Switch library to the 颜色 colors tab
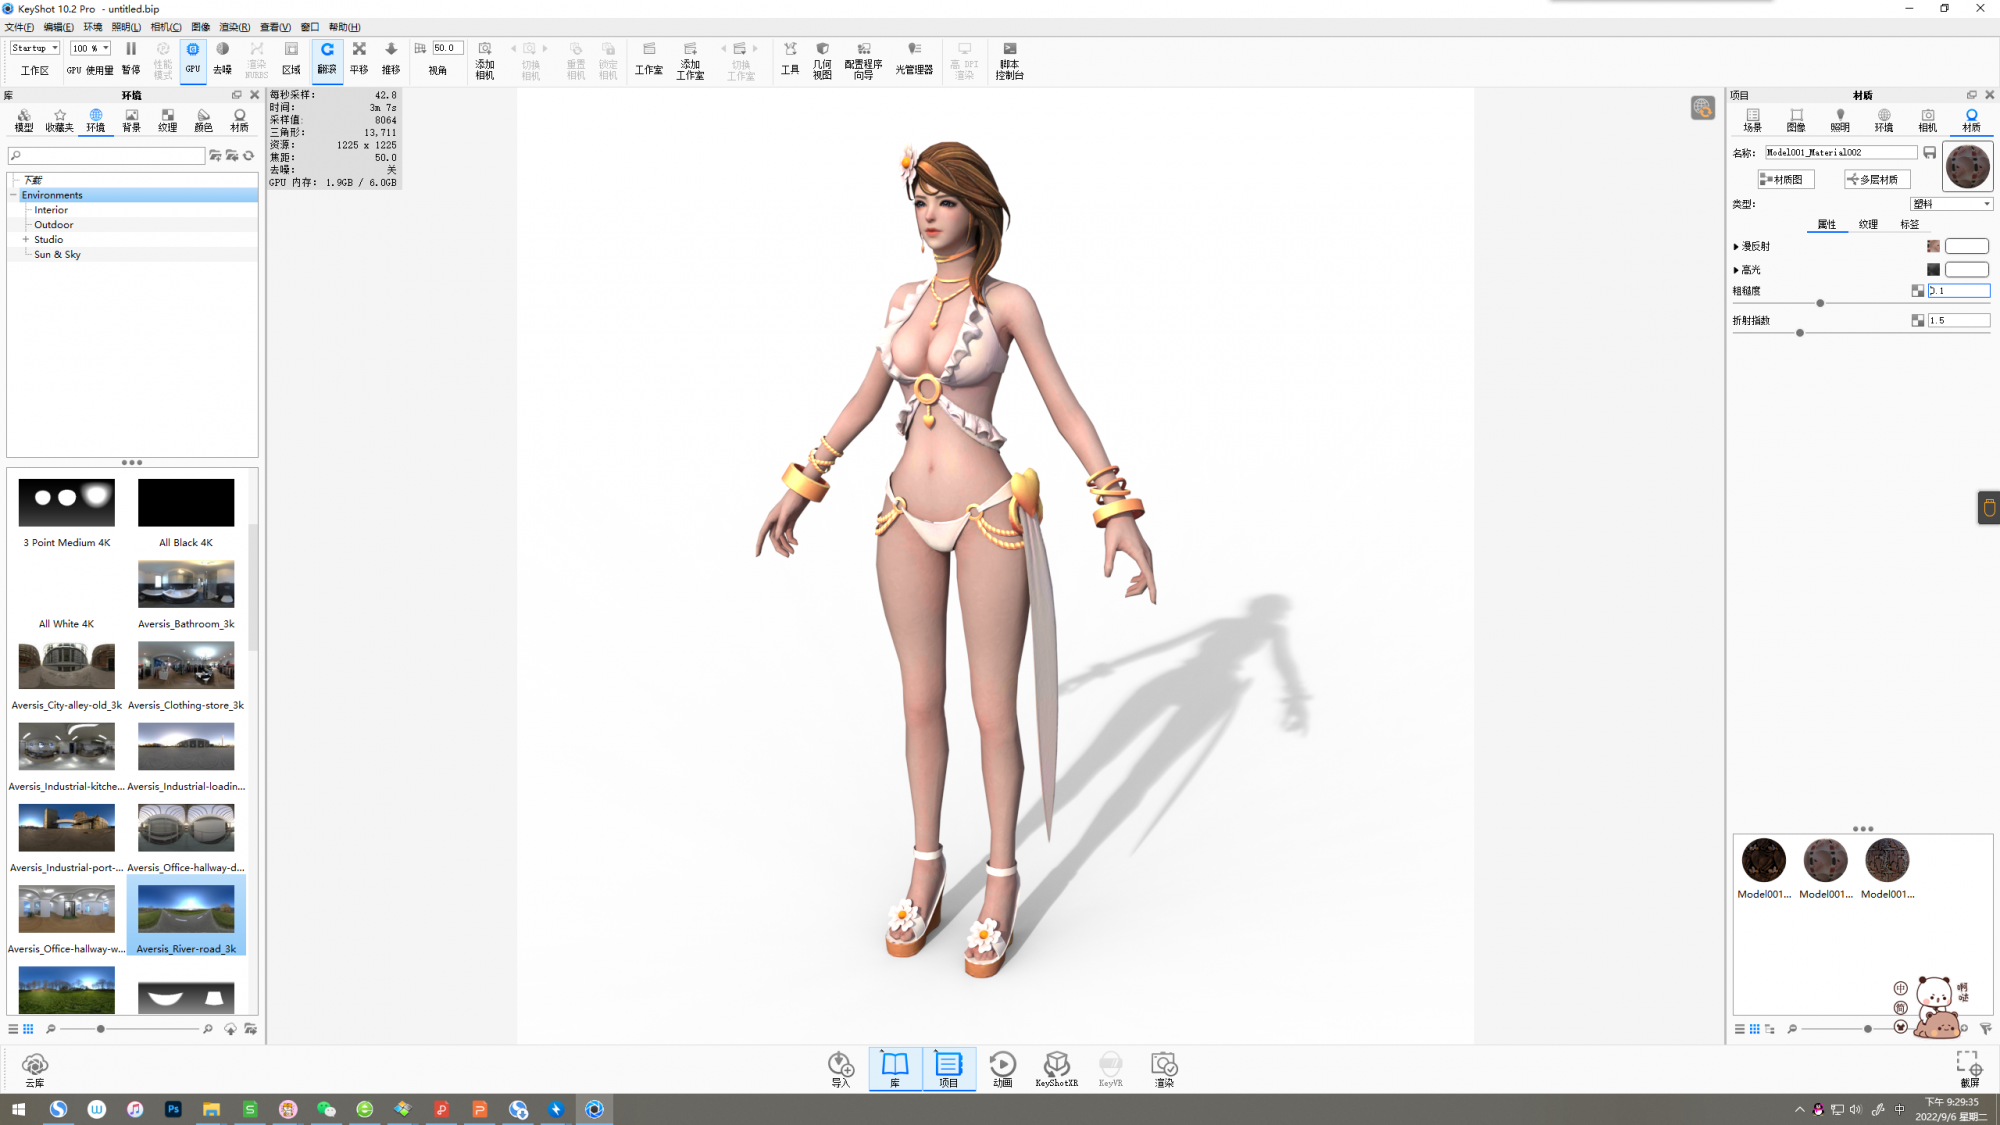 tap(204, 120)
